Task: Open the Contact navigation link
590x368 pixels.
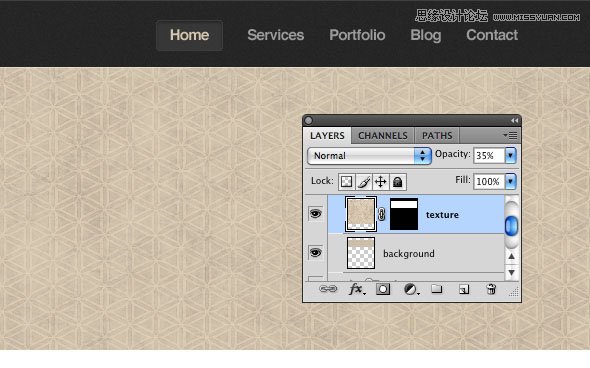Action: pos(492,35)
